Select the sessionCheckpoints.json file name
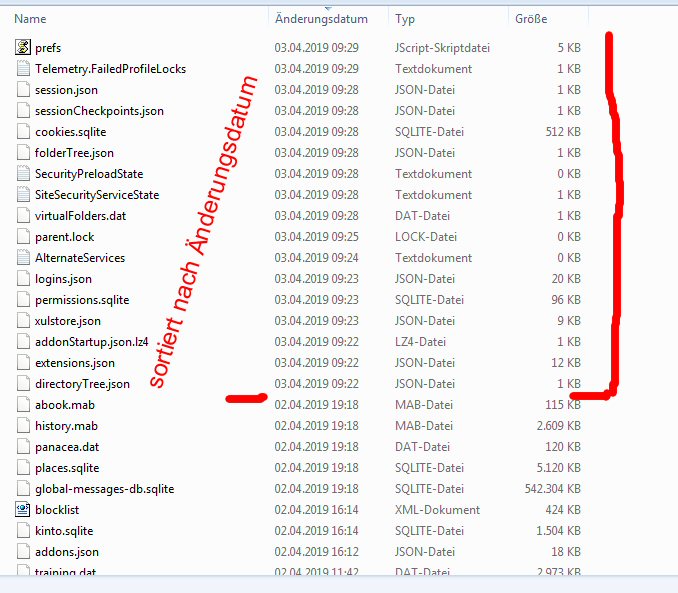The image size is (678, 593). pyautogui.click(x=99, y=111)
